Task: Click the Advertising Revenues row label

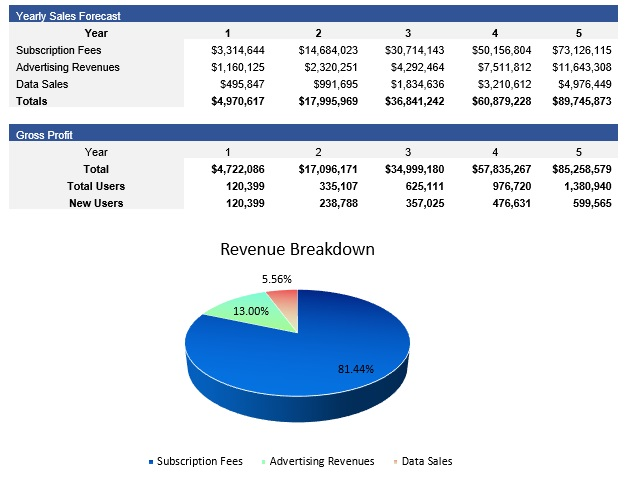Action: tap(68, 67)
